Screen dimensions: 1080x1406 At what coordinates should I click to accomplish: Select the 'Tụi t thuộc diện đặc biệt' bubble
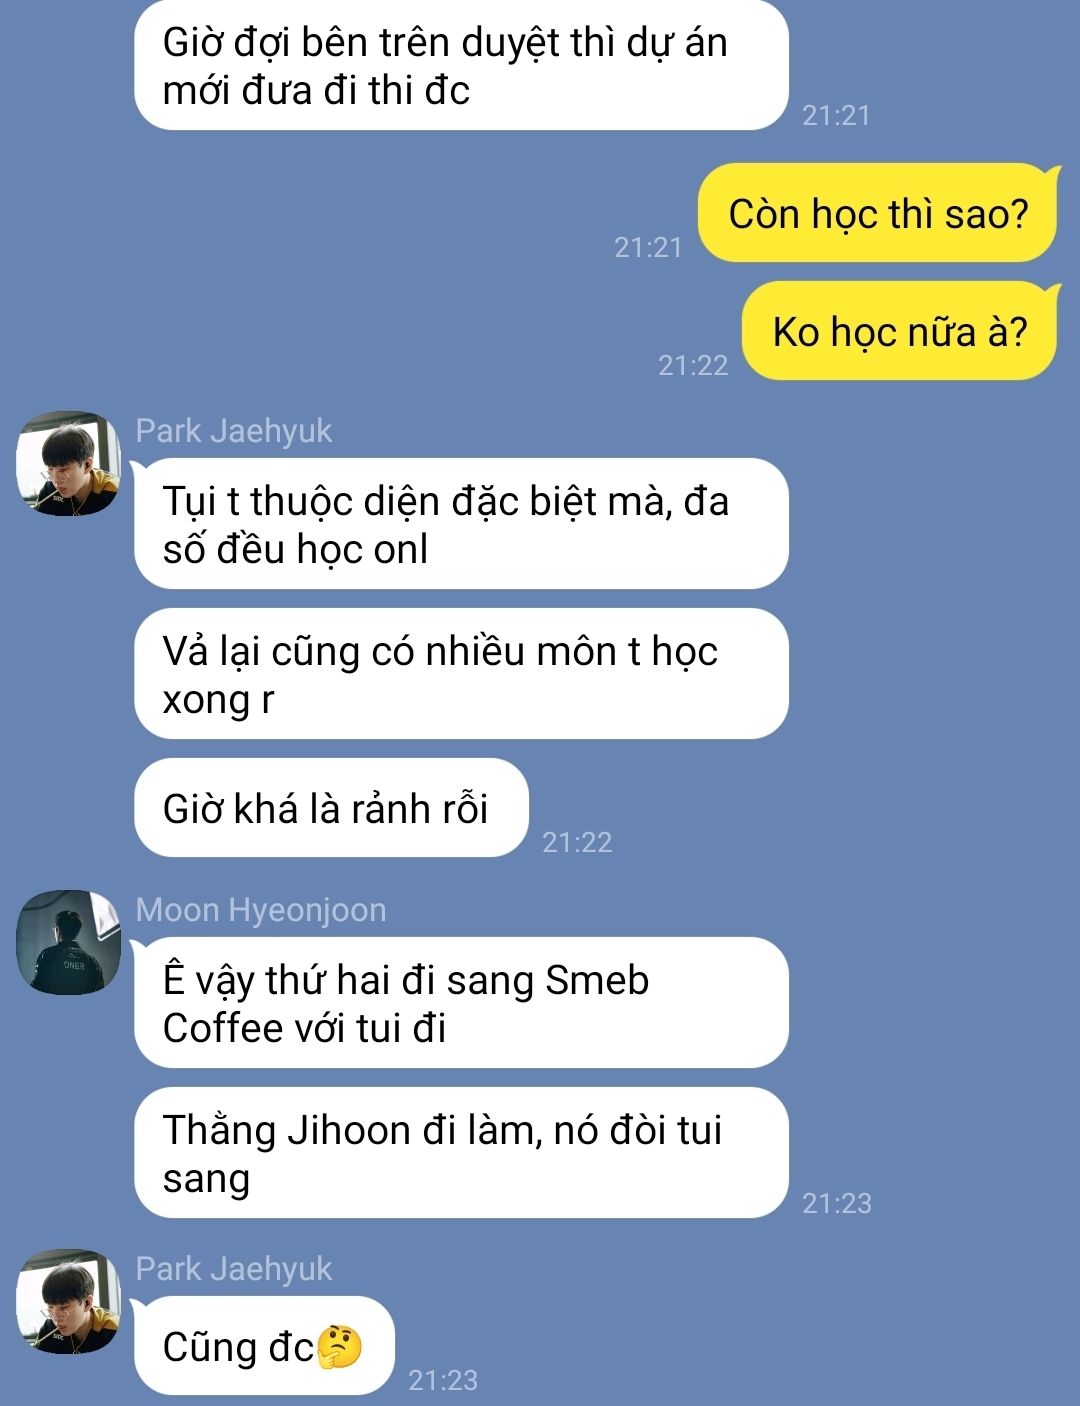461,524
